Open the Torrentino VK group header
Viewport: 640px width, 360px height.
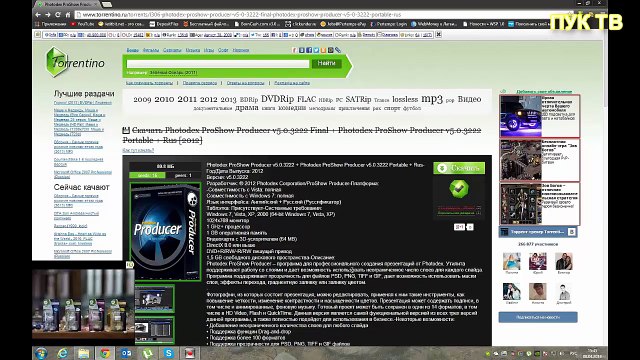point(538,232)
